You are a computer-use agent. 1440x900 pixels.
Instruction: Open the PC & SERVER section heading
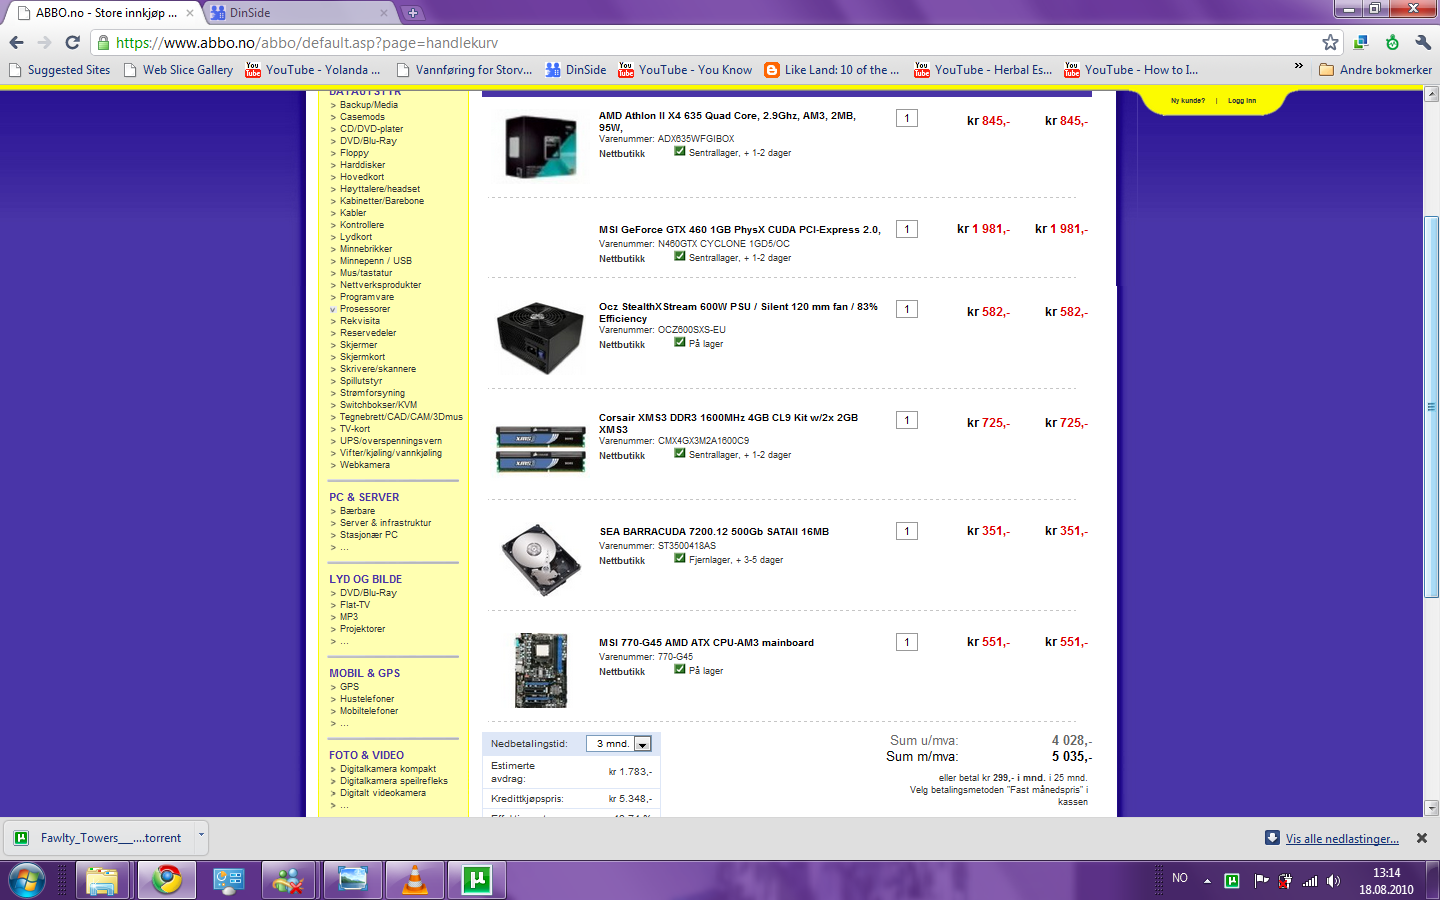364,497
